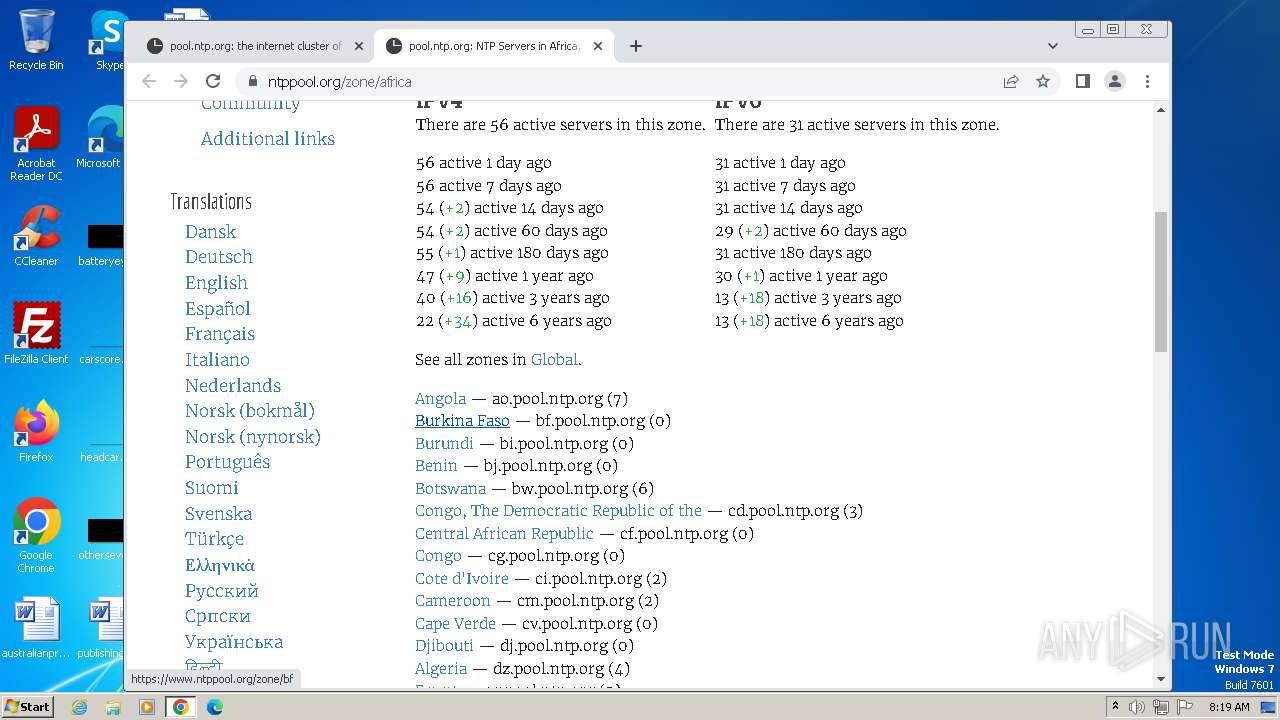Open the Chrome profile avatar
This screenshot has width=1280, height=720.
[1115, 81]
